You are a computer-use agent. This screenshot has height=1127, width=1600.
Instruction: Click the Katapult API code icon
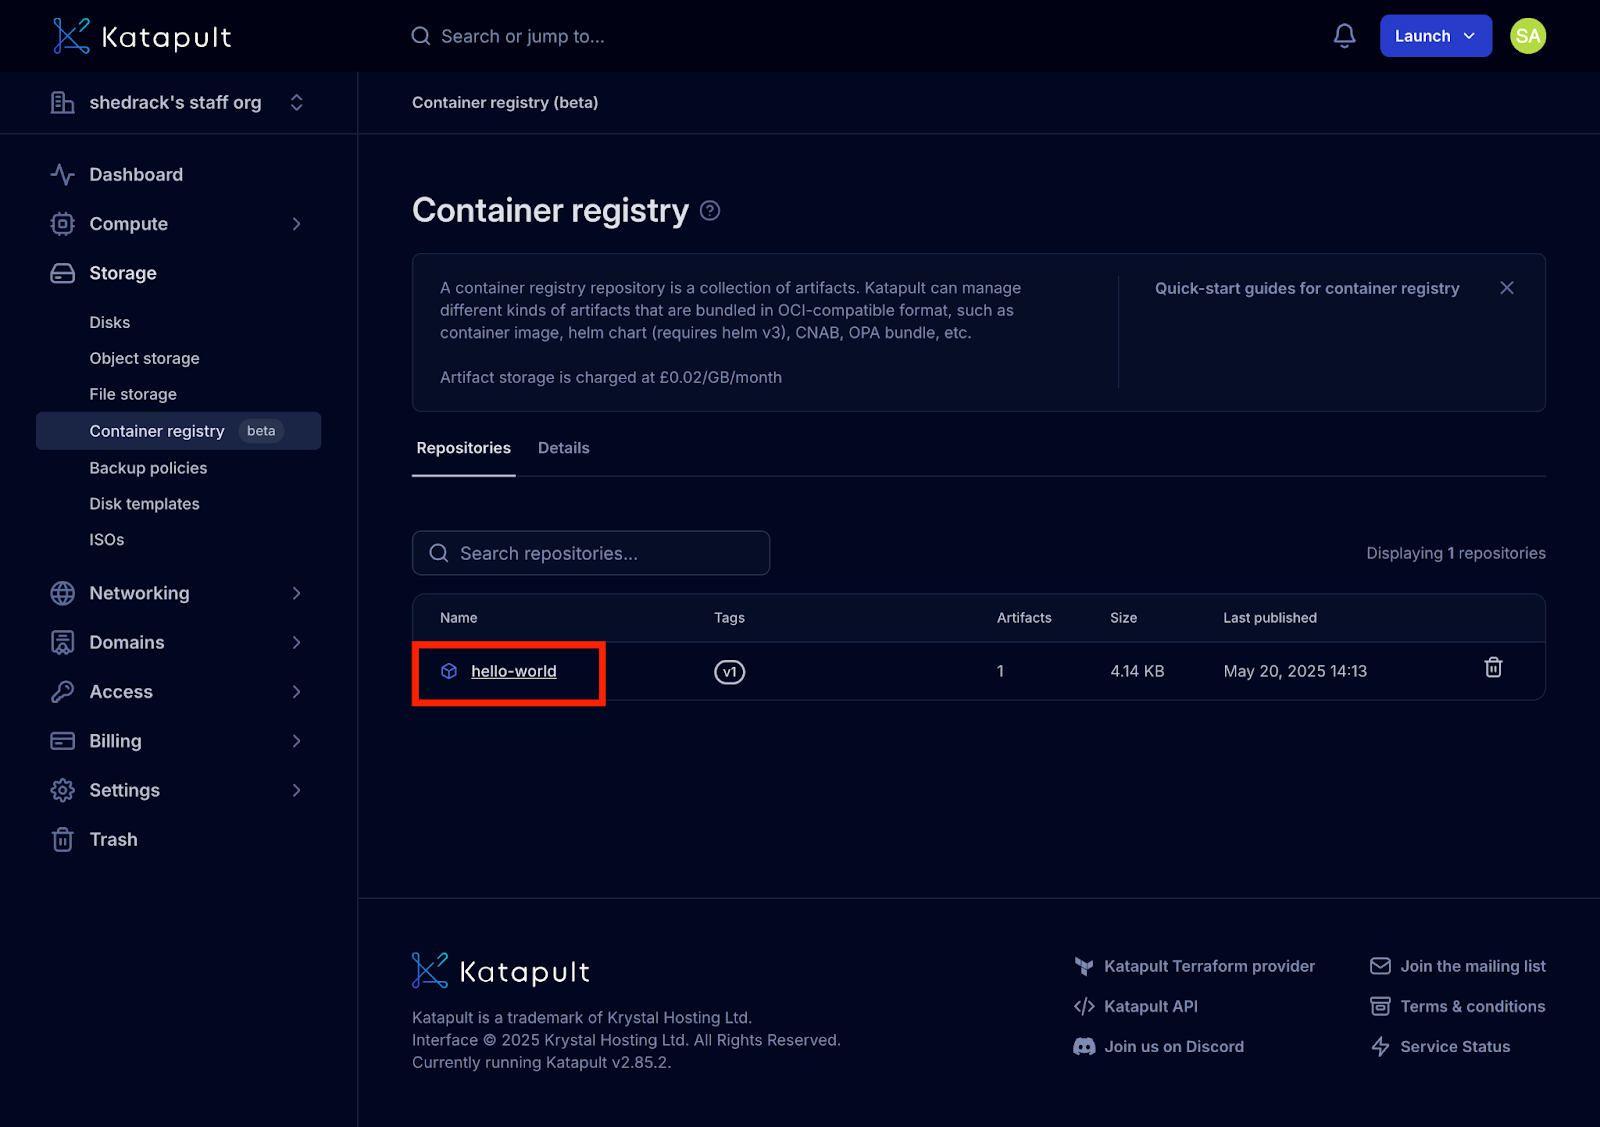tap(1084, 1006)
